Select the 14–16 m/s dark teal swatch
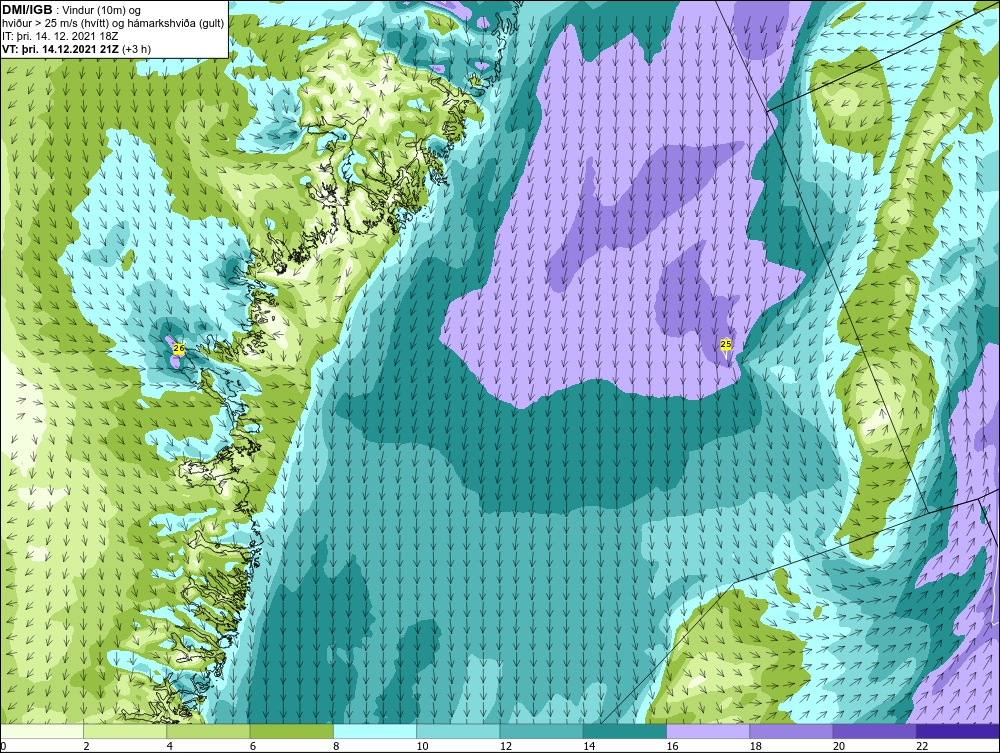 (624, 731)
